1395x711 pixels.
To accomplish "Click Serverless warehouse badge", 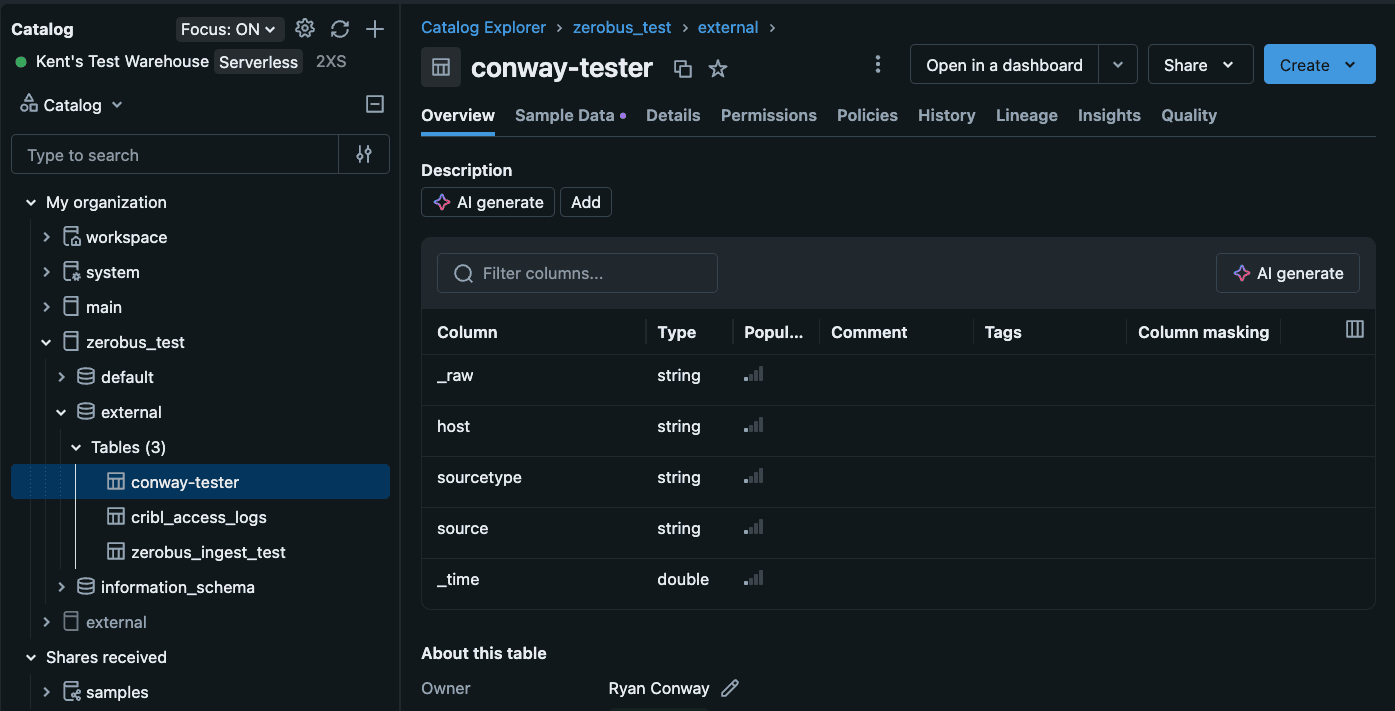I will [259, 62].
